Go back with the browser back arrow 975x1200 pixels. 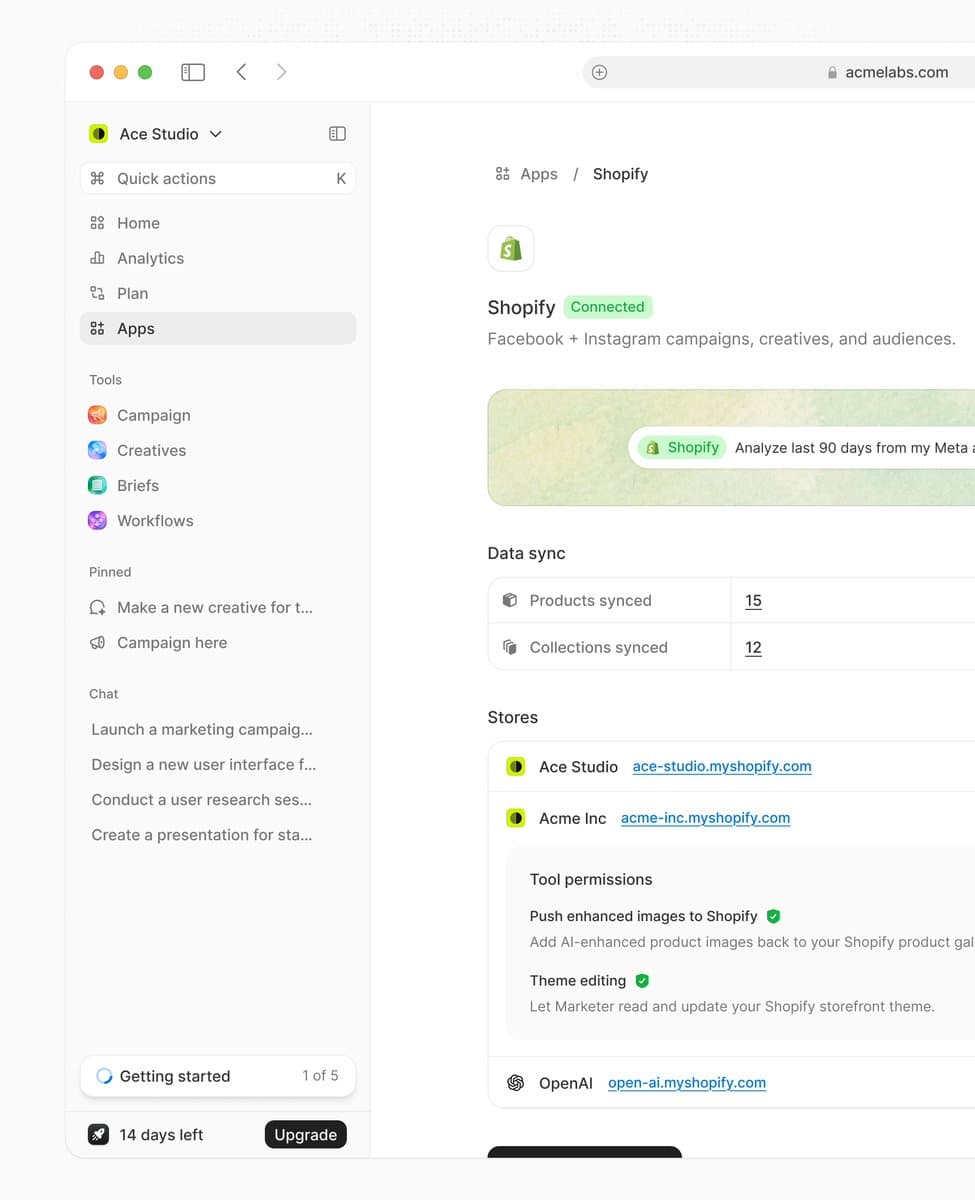[x=241, y=72]
